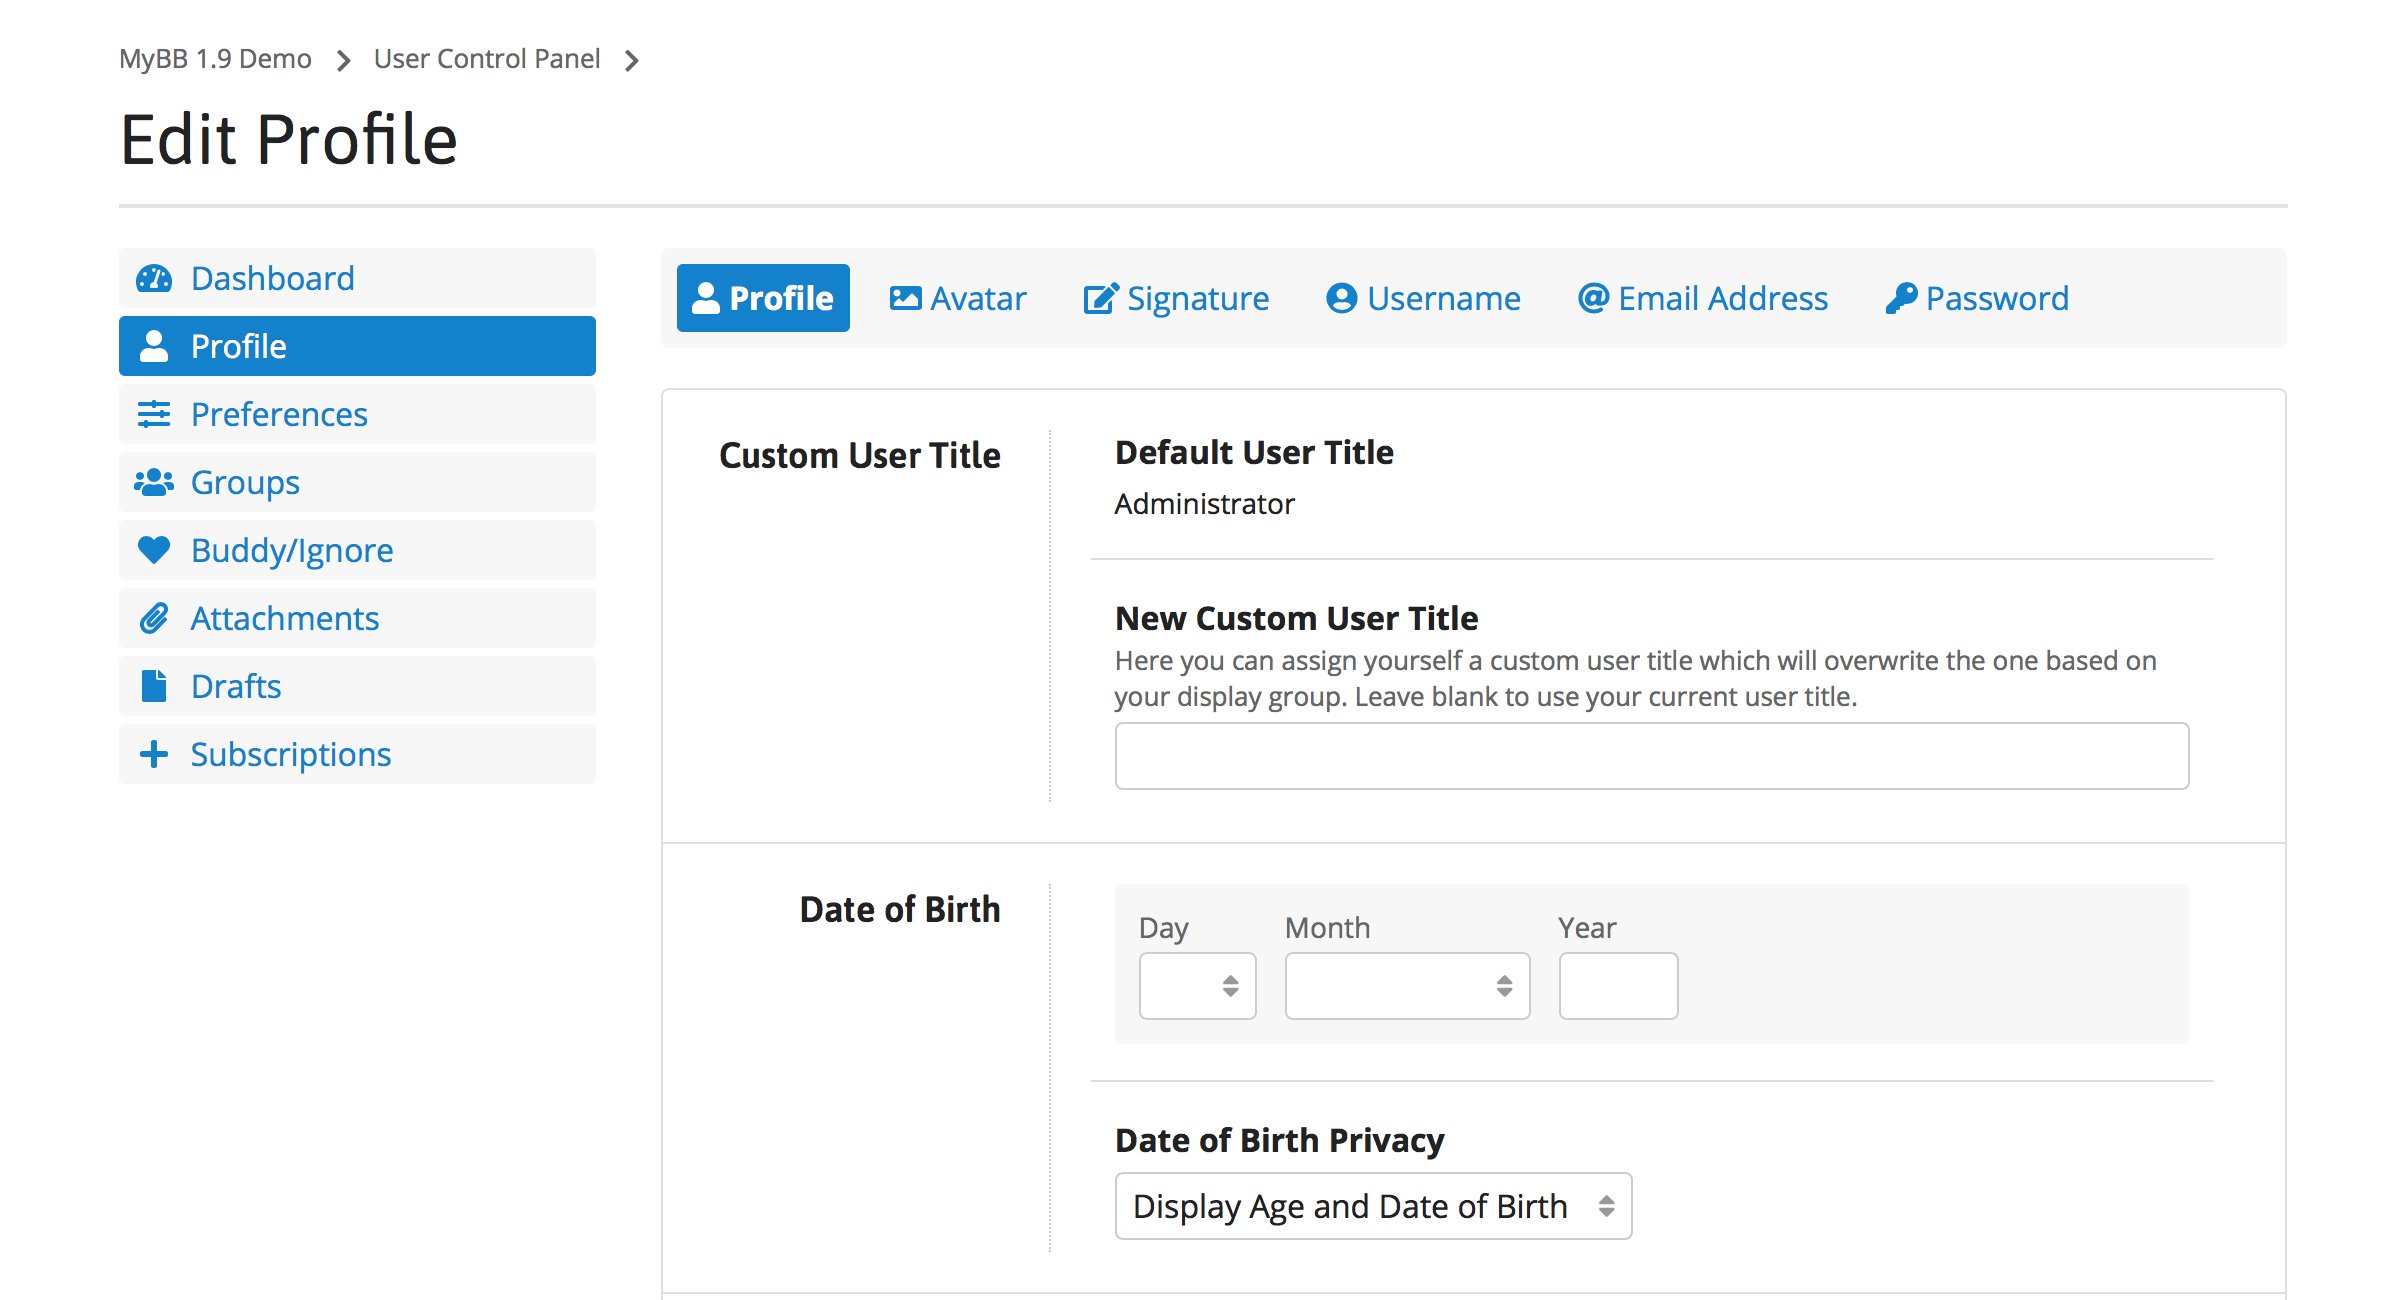Click the Dashboard gauge icon
The height and width of the screenshot is (1300, 2404).
154,278
